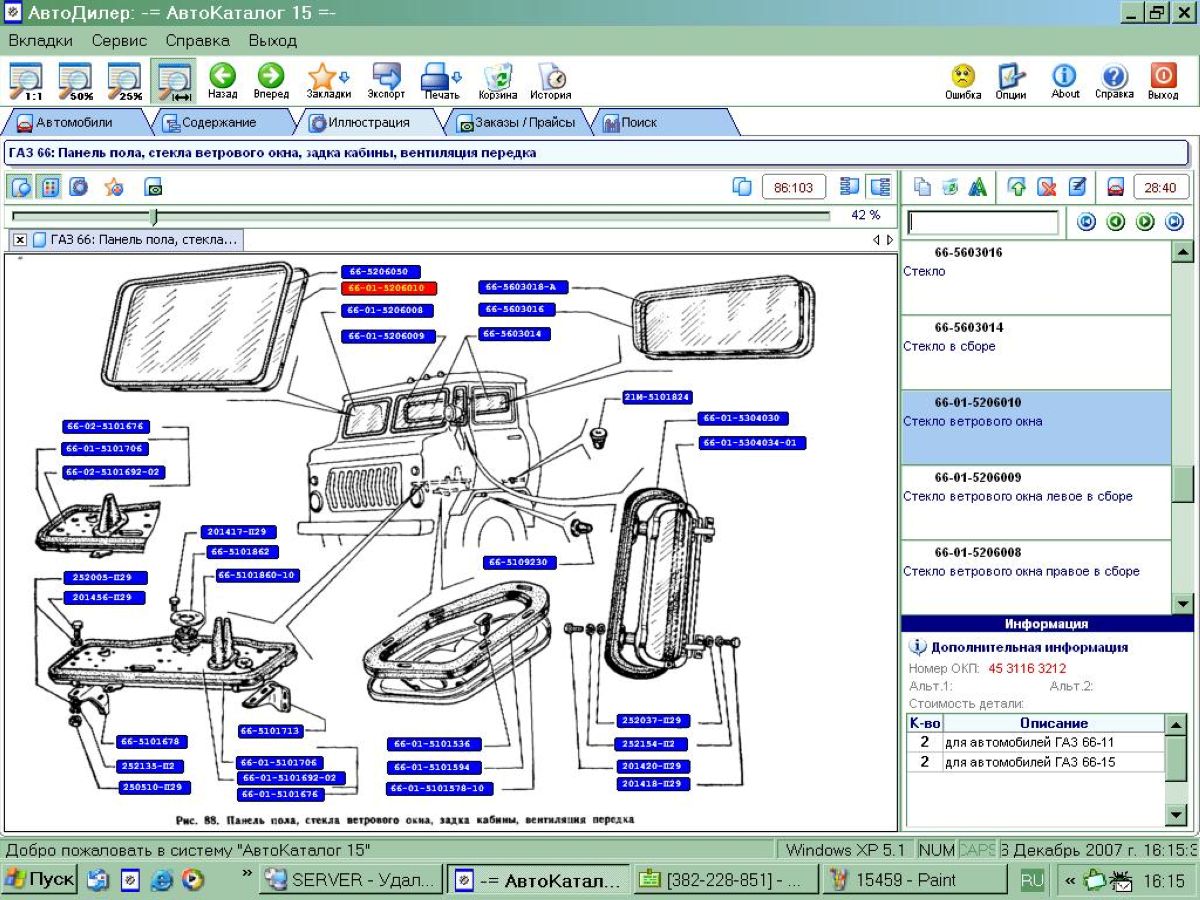Close the ГАЗ 66 illustration tab

coord(20,240)
